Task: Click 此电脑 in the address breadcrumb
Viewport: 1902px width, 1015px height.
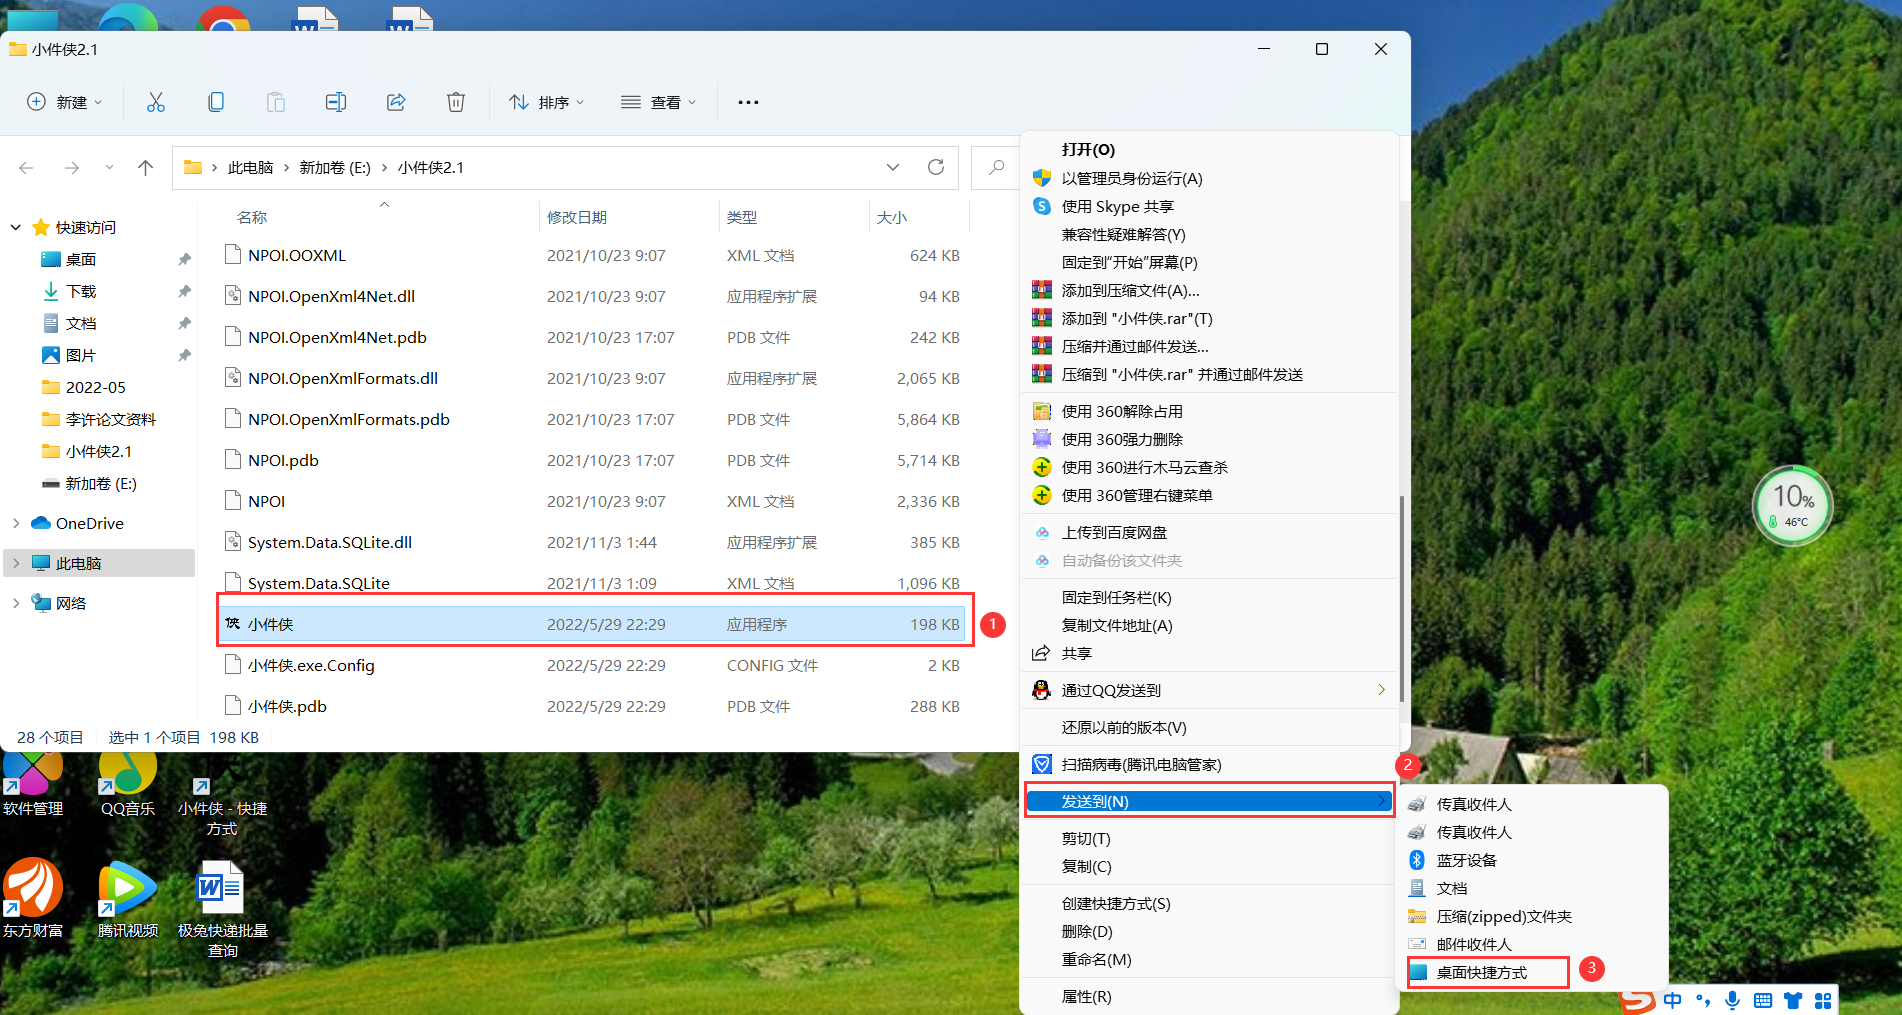Action: click(x=250, y=168)
